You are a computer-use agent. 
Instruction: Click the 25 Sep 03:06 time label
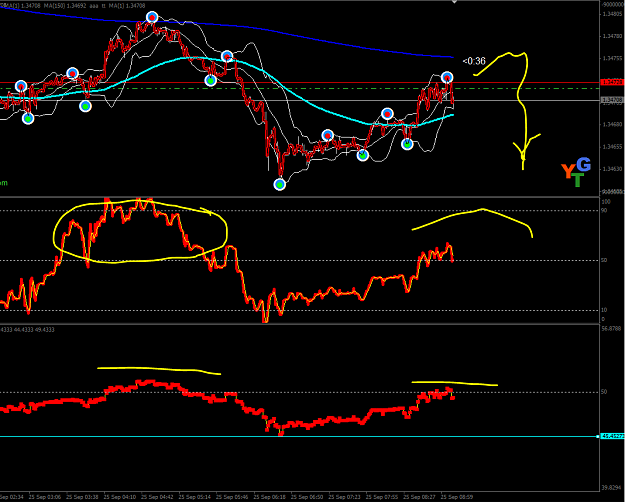[x=45, y=497]
